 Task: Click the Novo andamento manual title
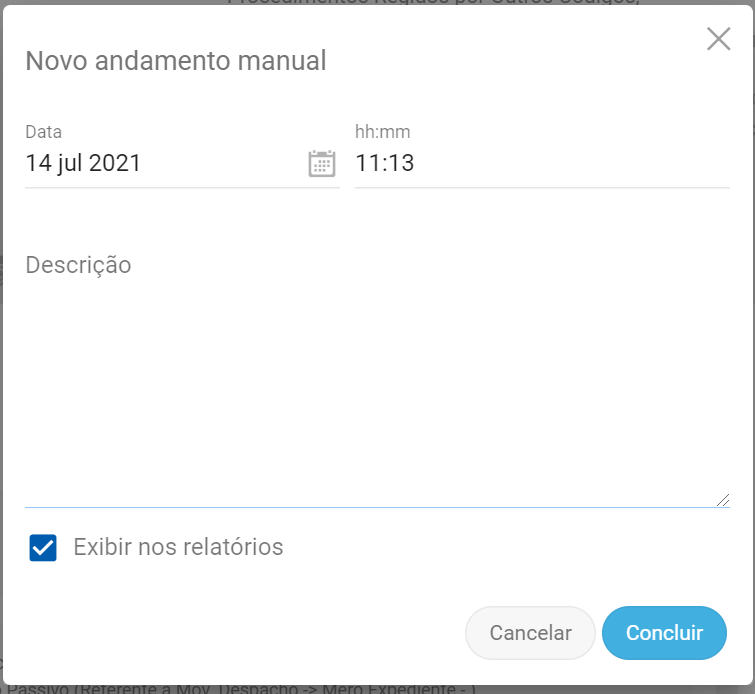pos(176,61)
